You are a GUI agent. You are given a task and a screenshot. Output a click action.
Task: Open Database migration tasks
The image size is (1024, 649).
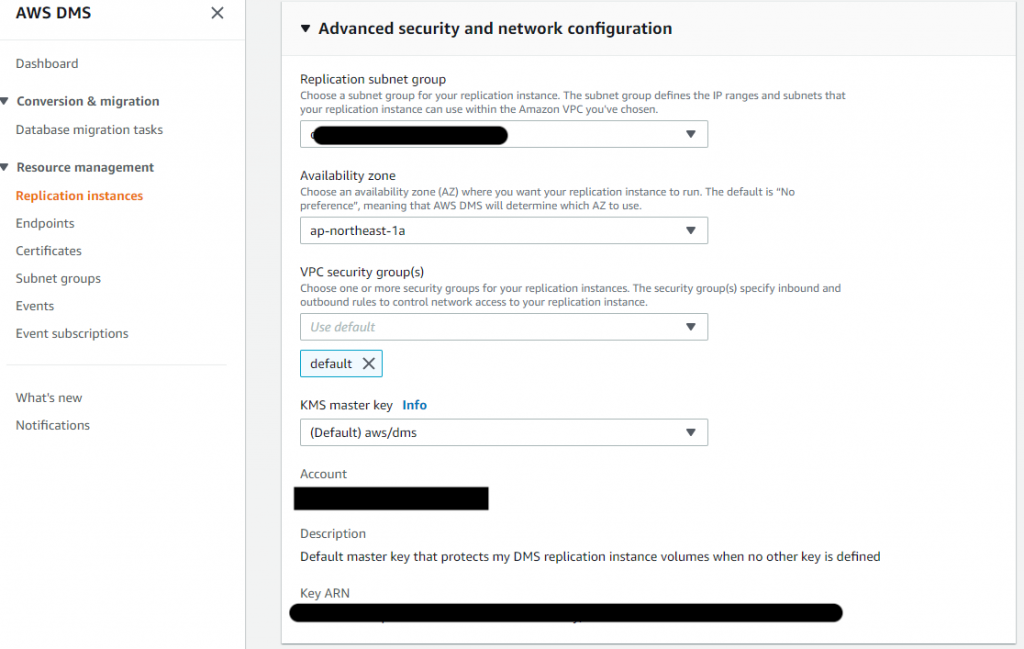click(89, 130)
